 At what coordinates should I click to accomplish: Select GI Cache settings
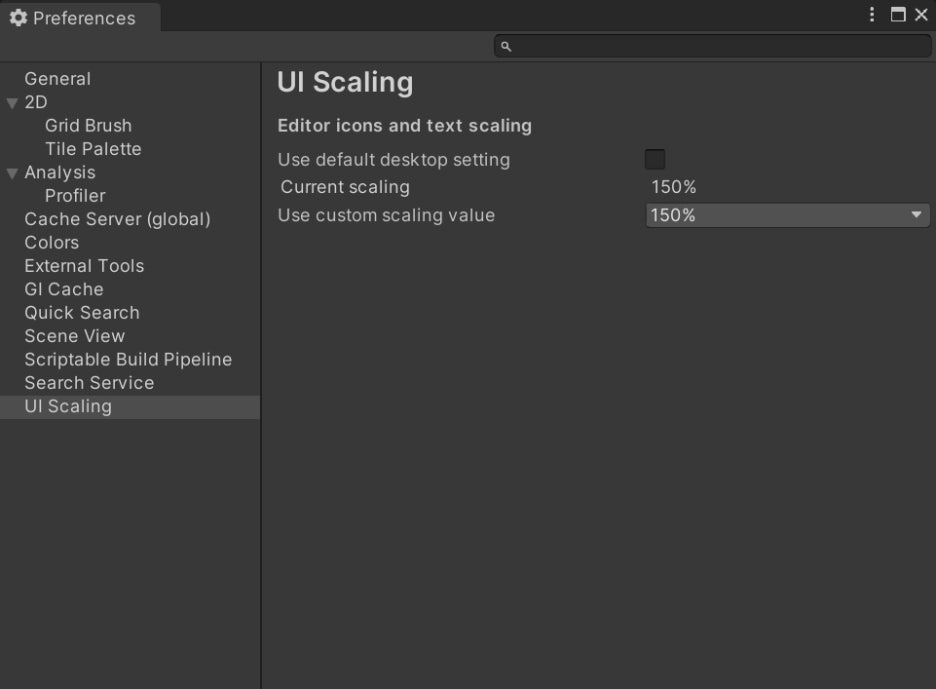coord(64,289)
